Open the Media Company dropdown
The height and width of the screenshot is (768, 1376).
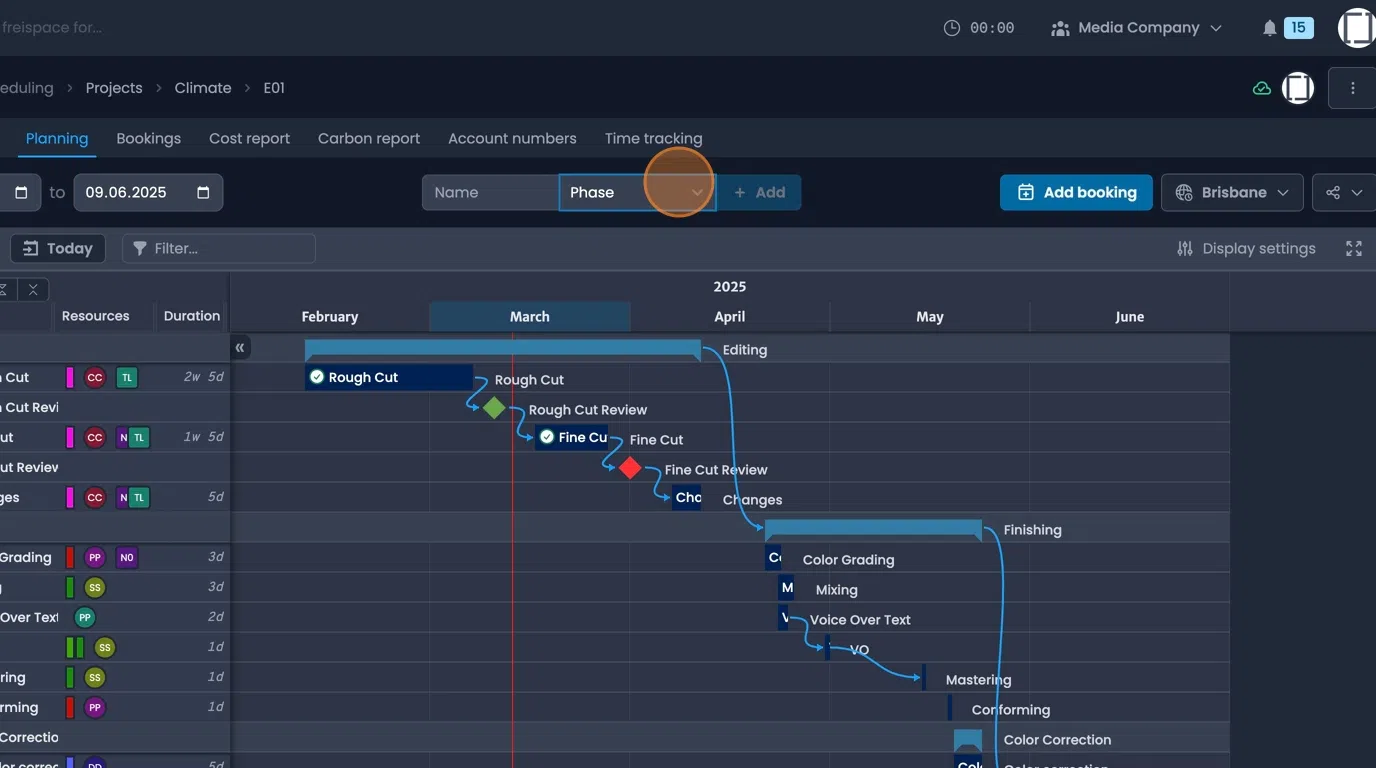coord(1136,28)
